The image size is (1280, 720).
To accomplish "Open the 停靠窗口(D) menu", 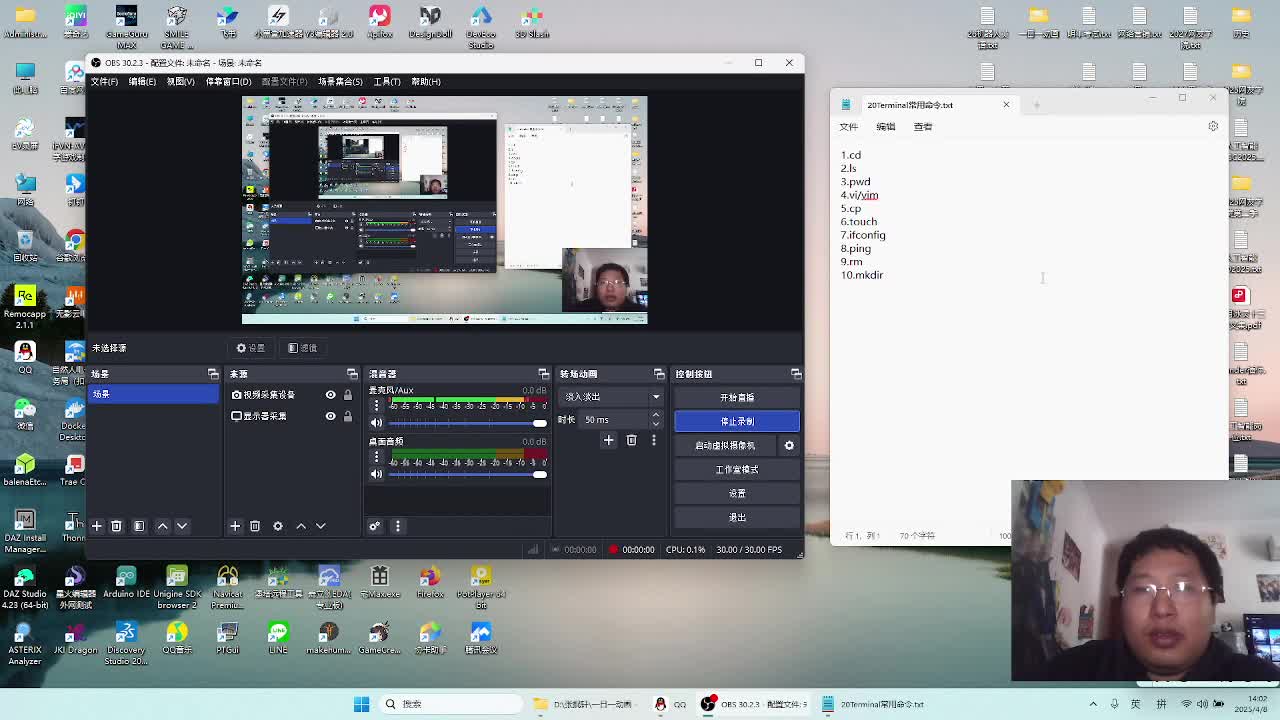I will pos(228,82).
